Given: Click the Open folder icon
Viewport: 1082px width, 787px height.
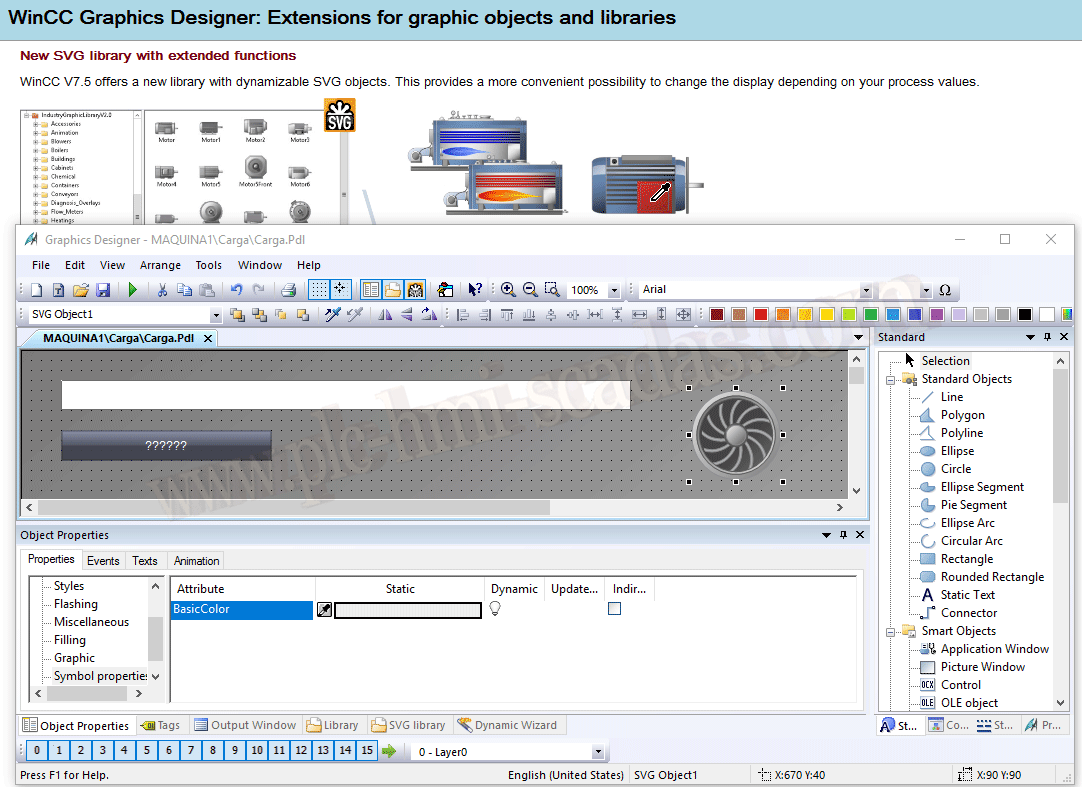Looking at the screenshot, I should 80,290.
